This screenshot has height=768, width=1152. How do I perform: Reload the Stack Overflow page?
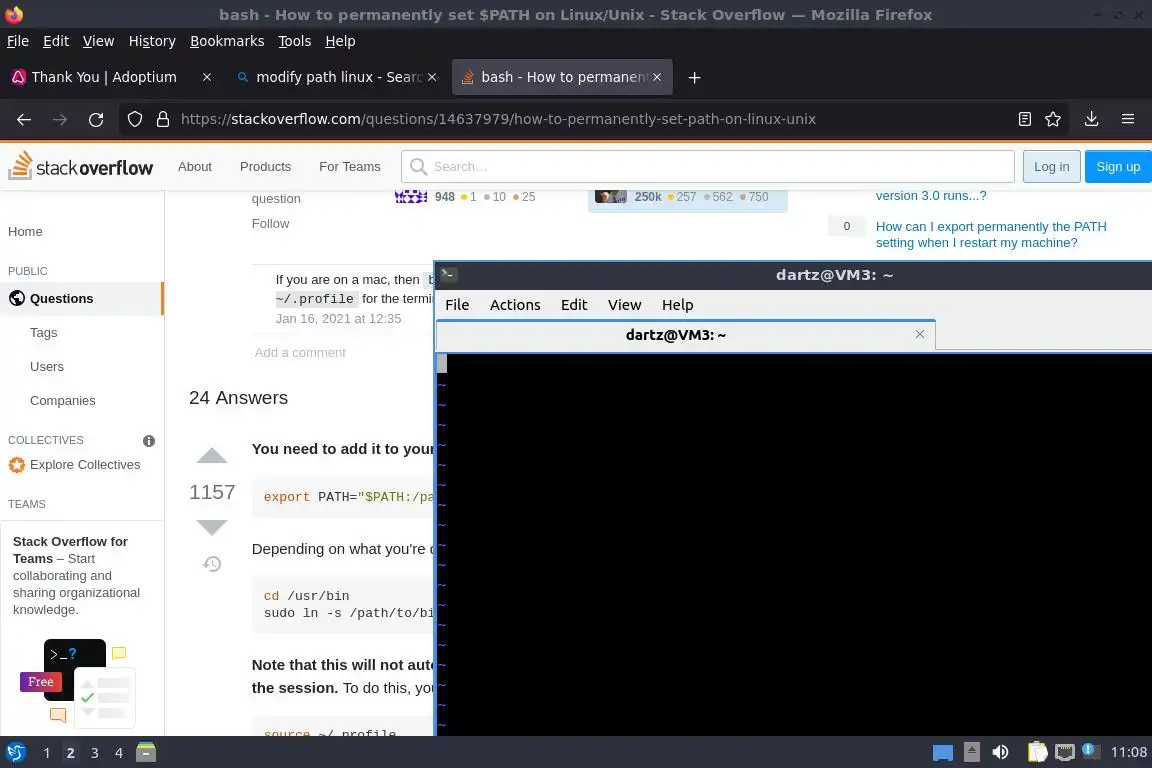pyautogui.click(x=96, y=119)
